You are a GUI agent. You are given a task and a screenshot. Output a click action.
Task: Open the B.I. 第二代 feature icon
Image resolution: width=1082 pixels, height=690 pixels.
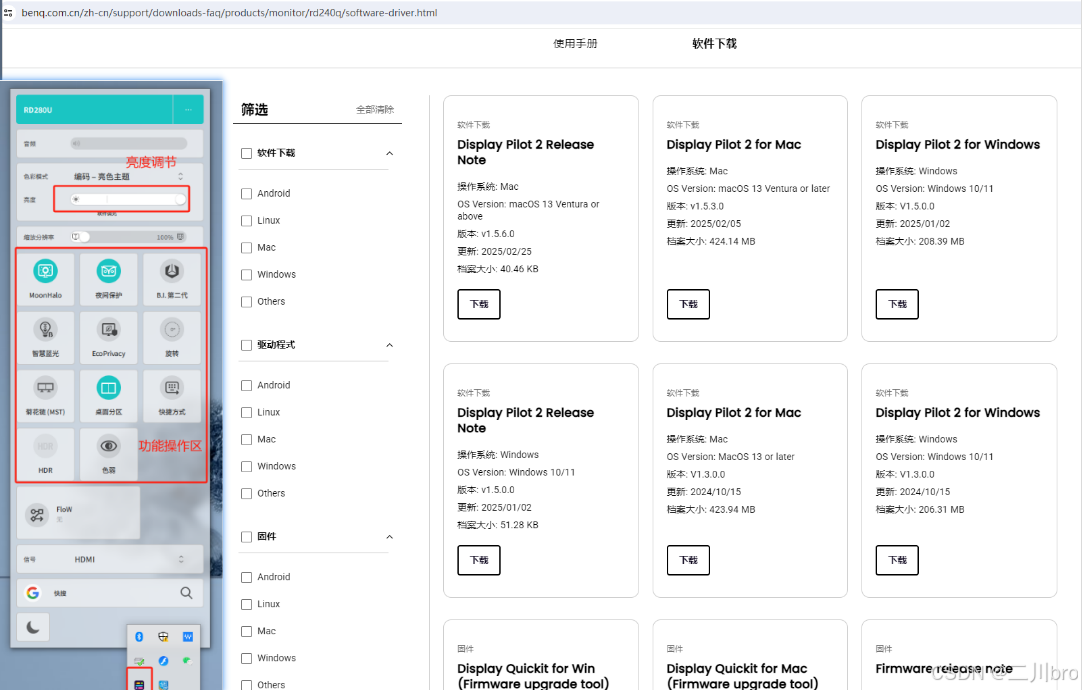tap(172, 271)
